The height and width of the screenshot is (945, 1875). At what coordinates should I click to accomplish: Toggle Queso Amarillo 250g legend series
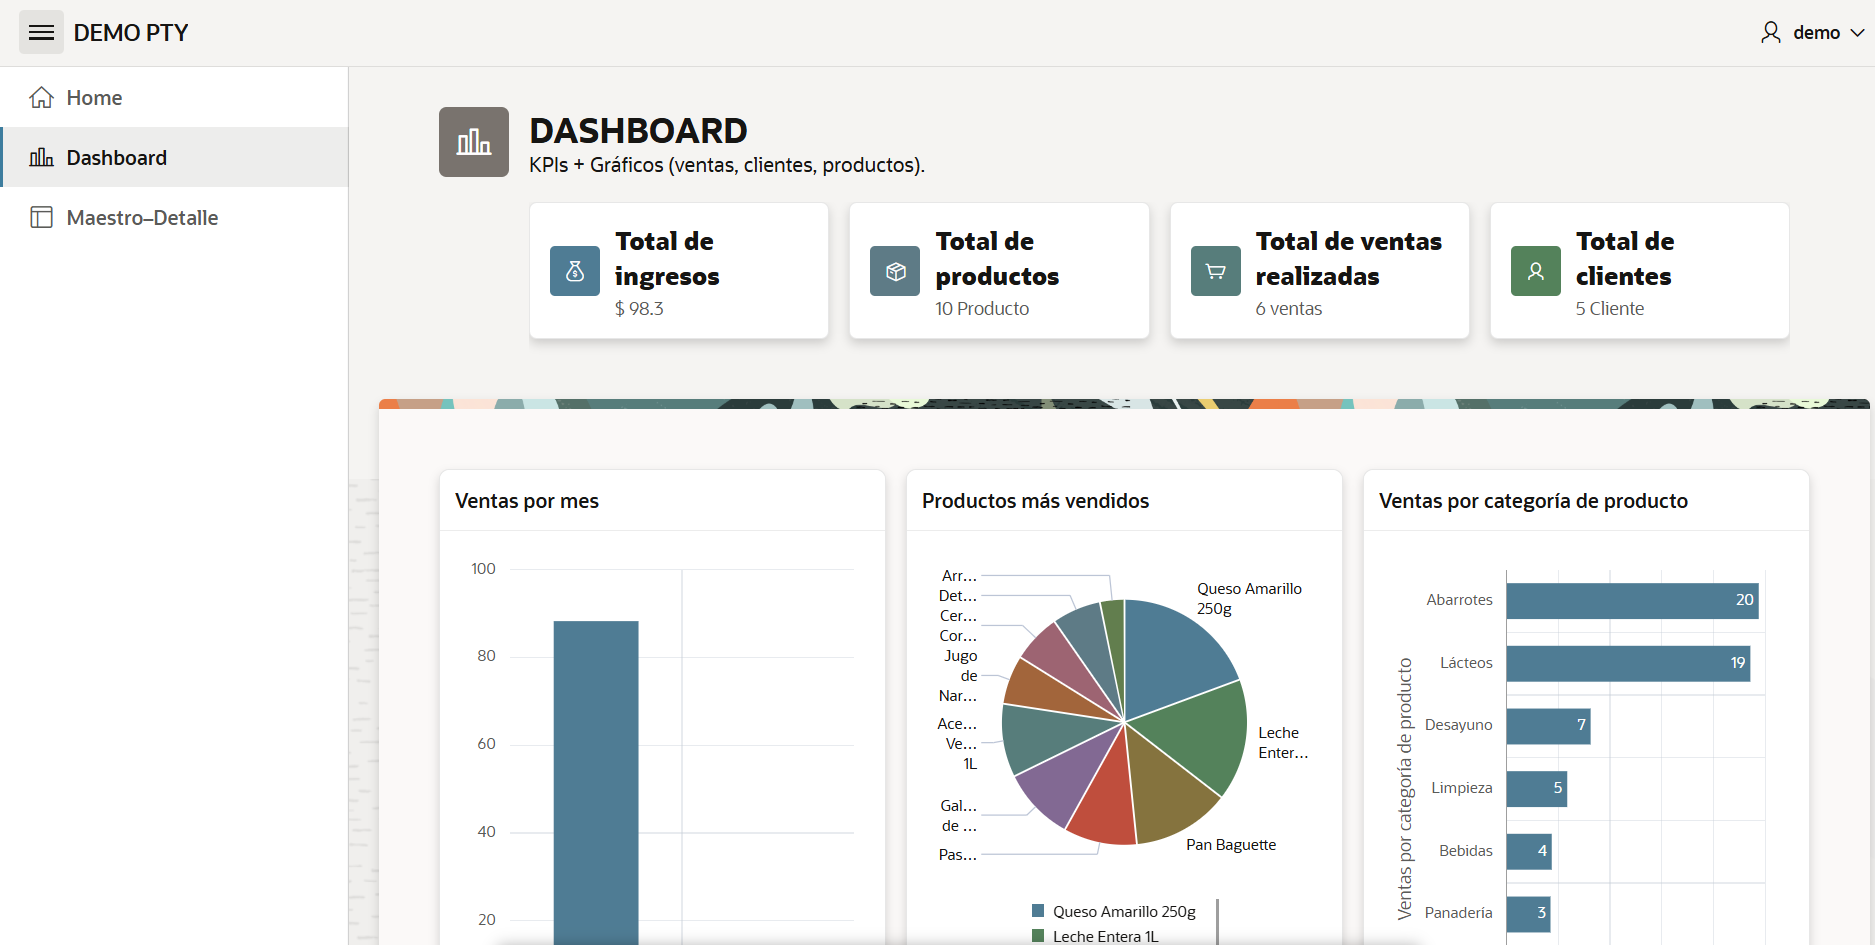point(1114,911)
